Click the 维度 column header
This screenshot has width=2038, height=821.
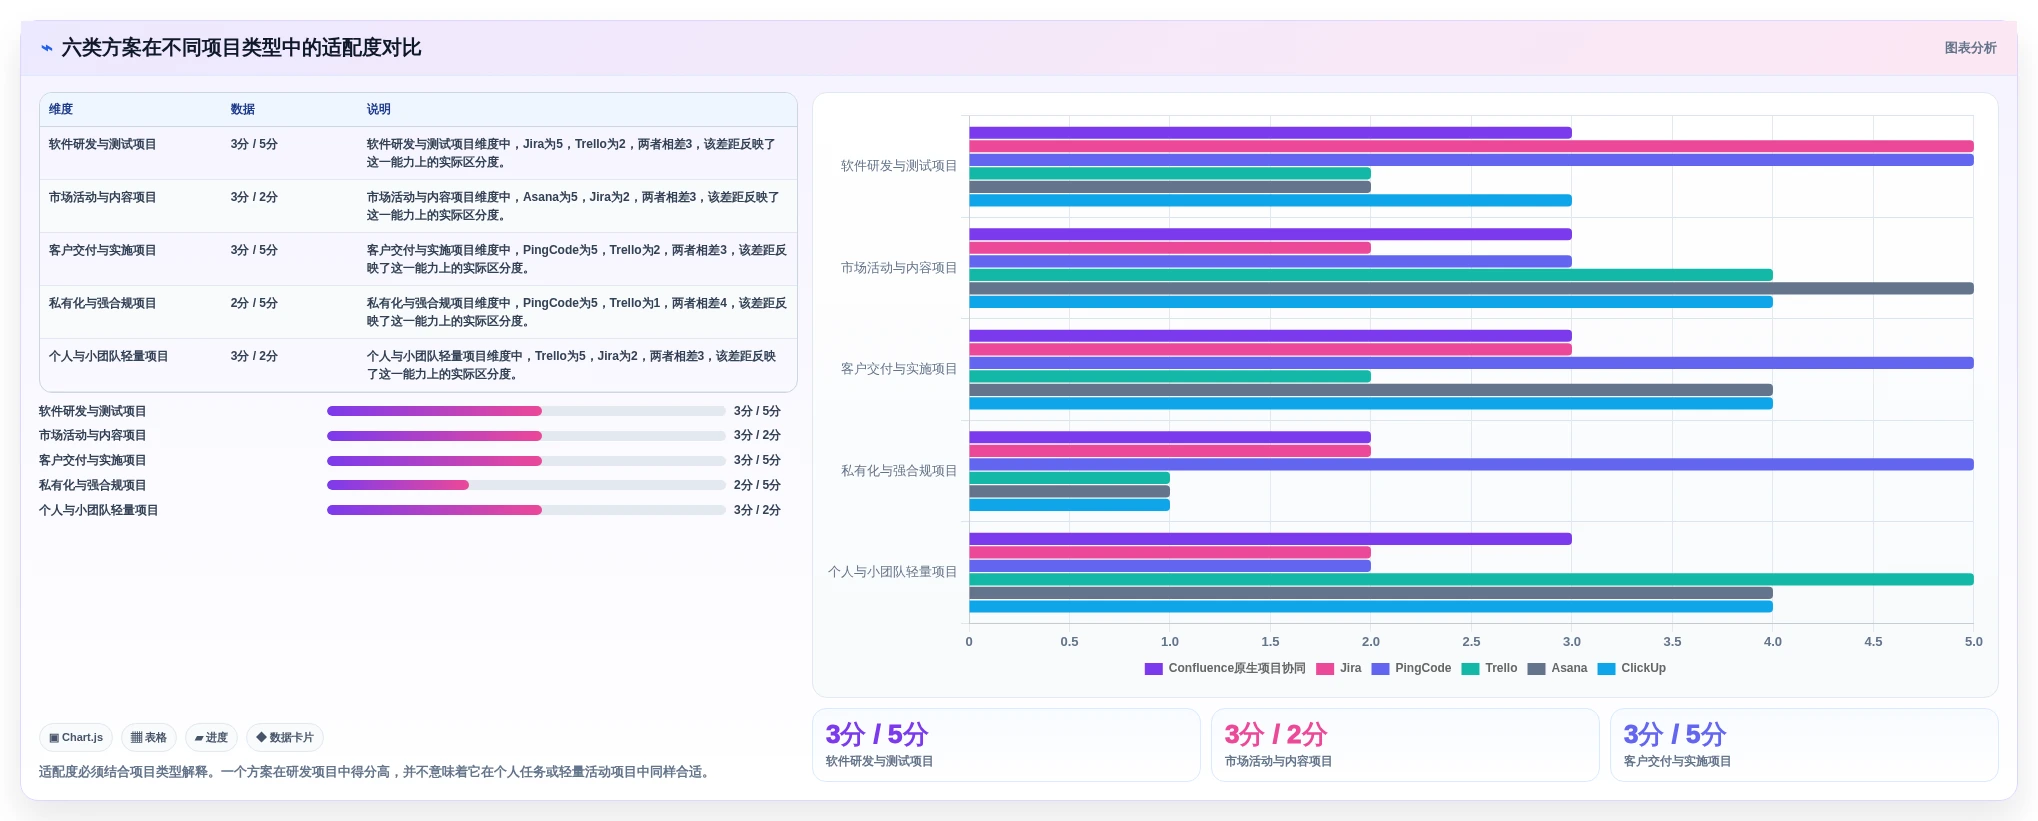pos(61,109)
